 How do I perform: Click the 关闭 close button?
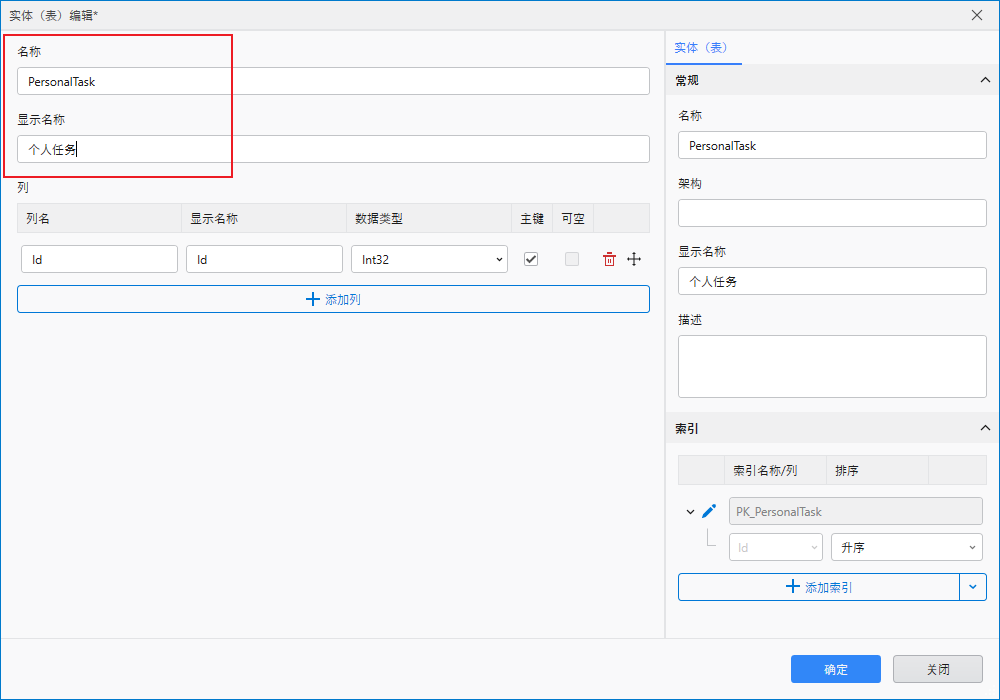tap(937, 668)
